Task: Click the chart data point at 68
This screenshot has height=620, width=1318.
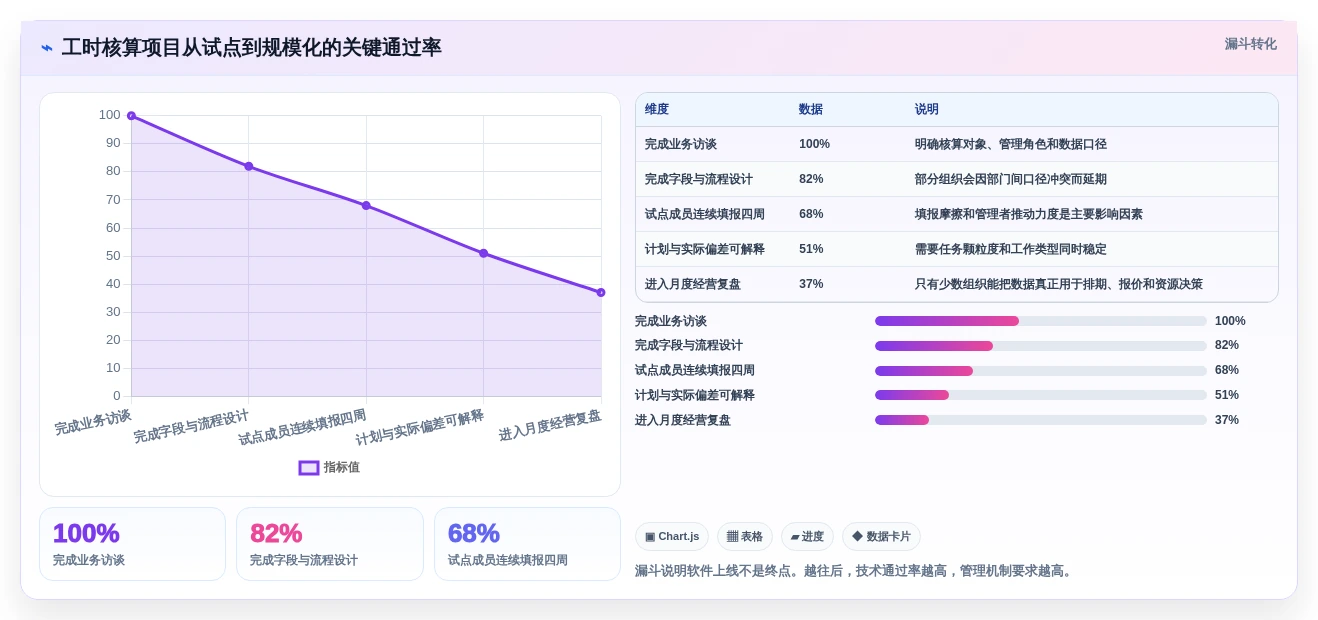Action: (x=366, y=205)
